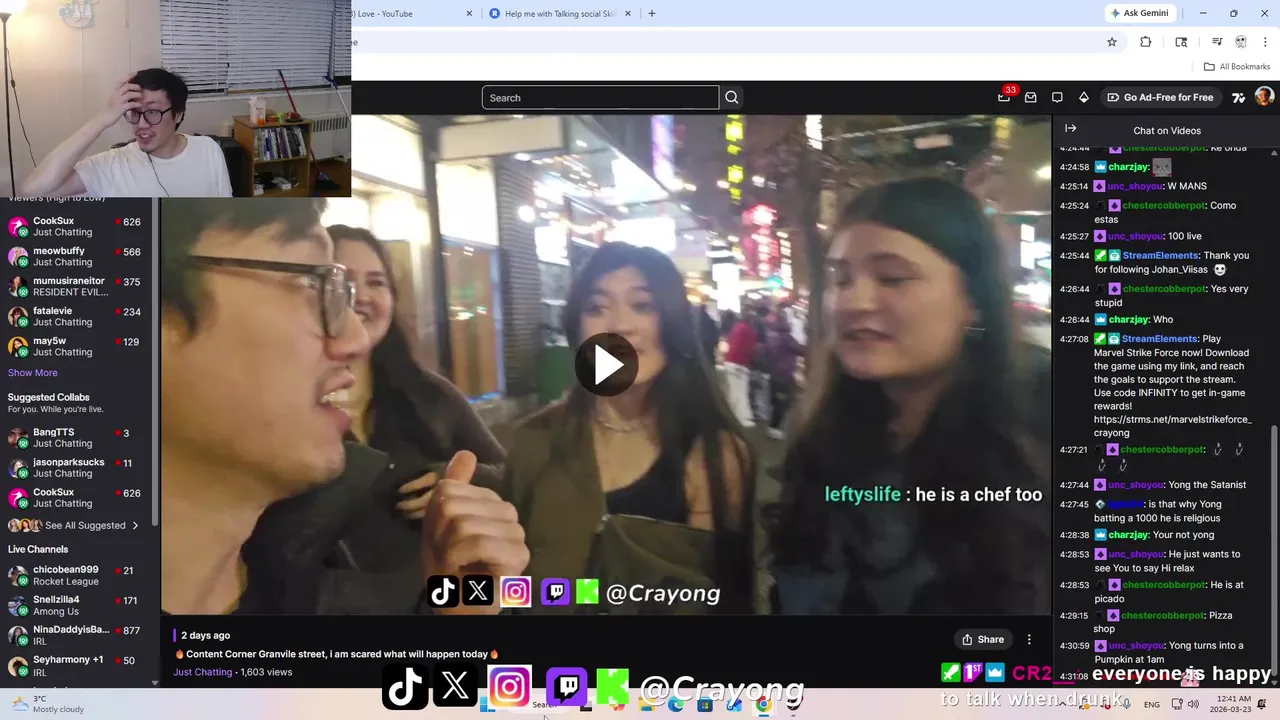Share the video with Share button
1280x720 pixels.
tap(983, 639)
